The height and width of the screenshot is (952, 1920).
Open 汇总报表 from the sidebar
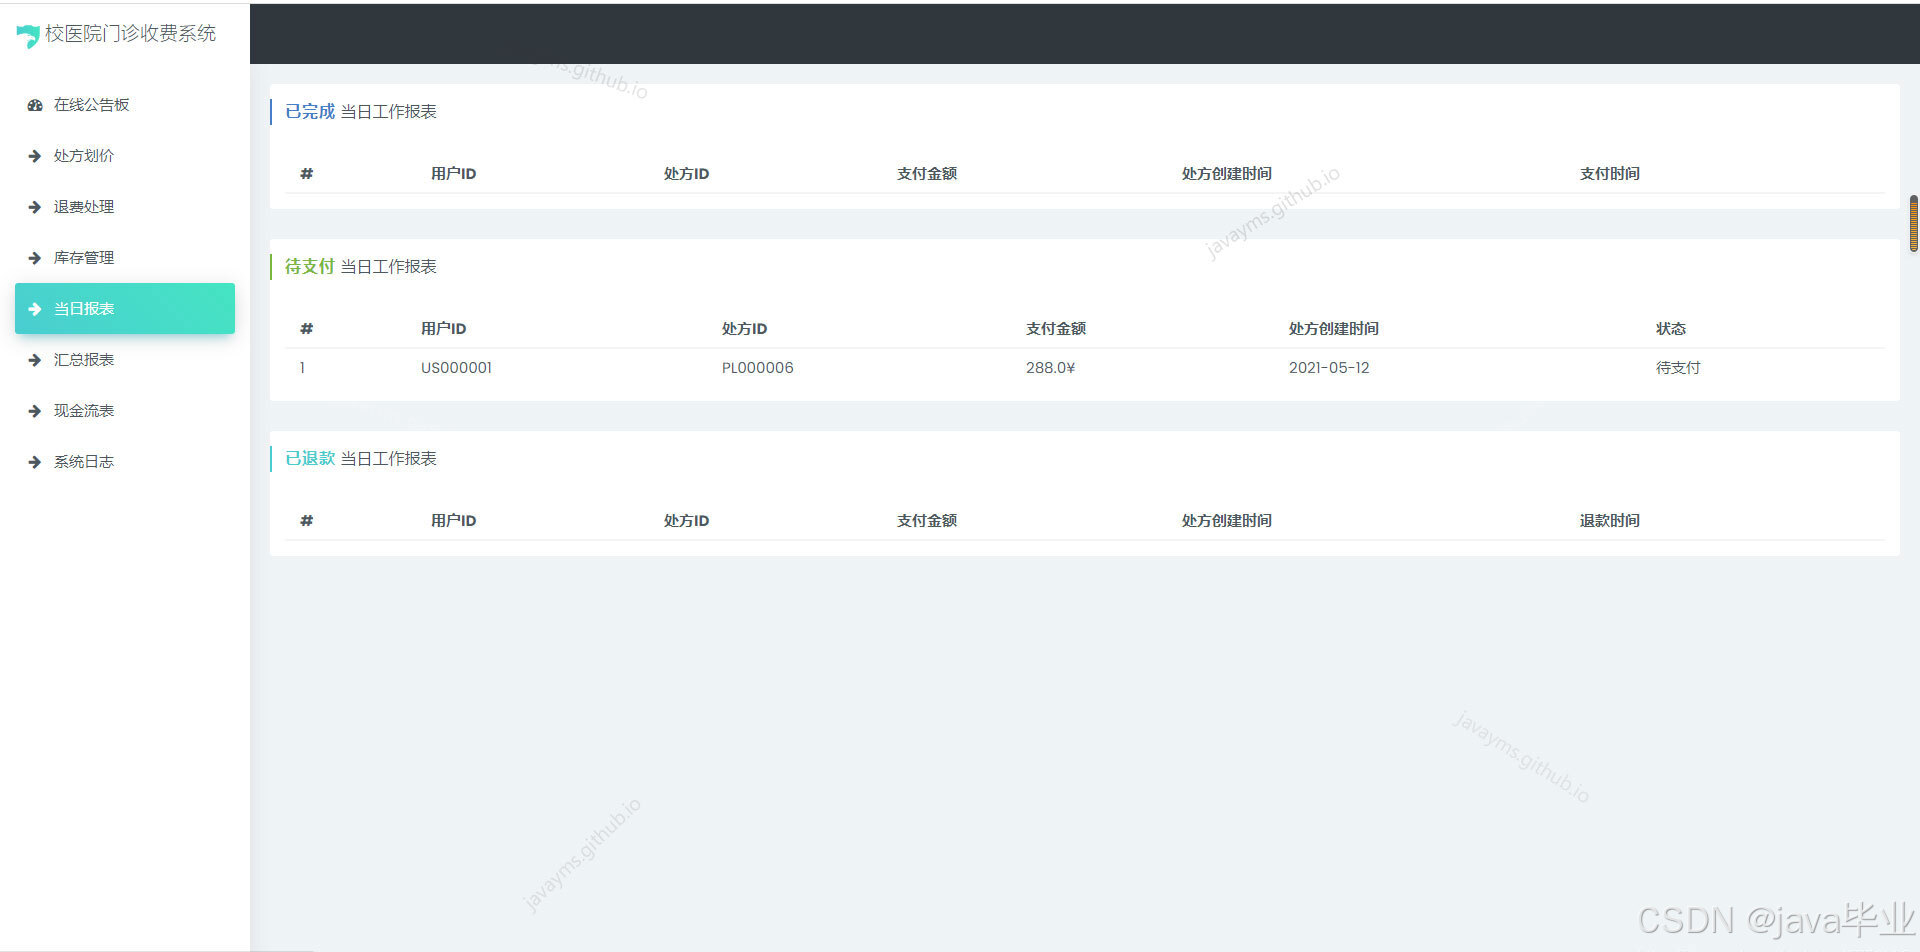click(x=84, y=359)
